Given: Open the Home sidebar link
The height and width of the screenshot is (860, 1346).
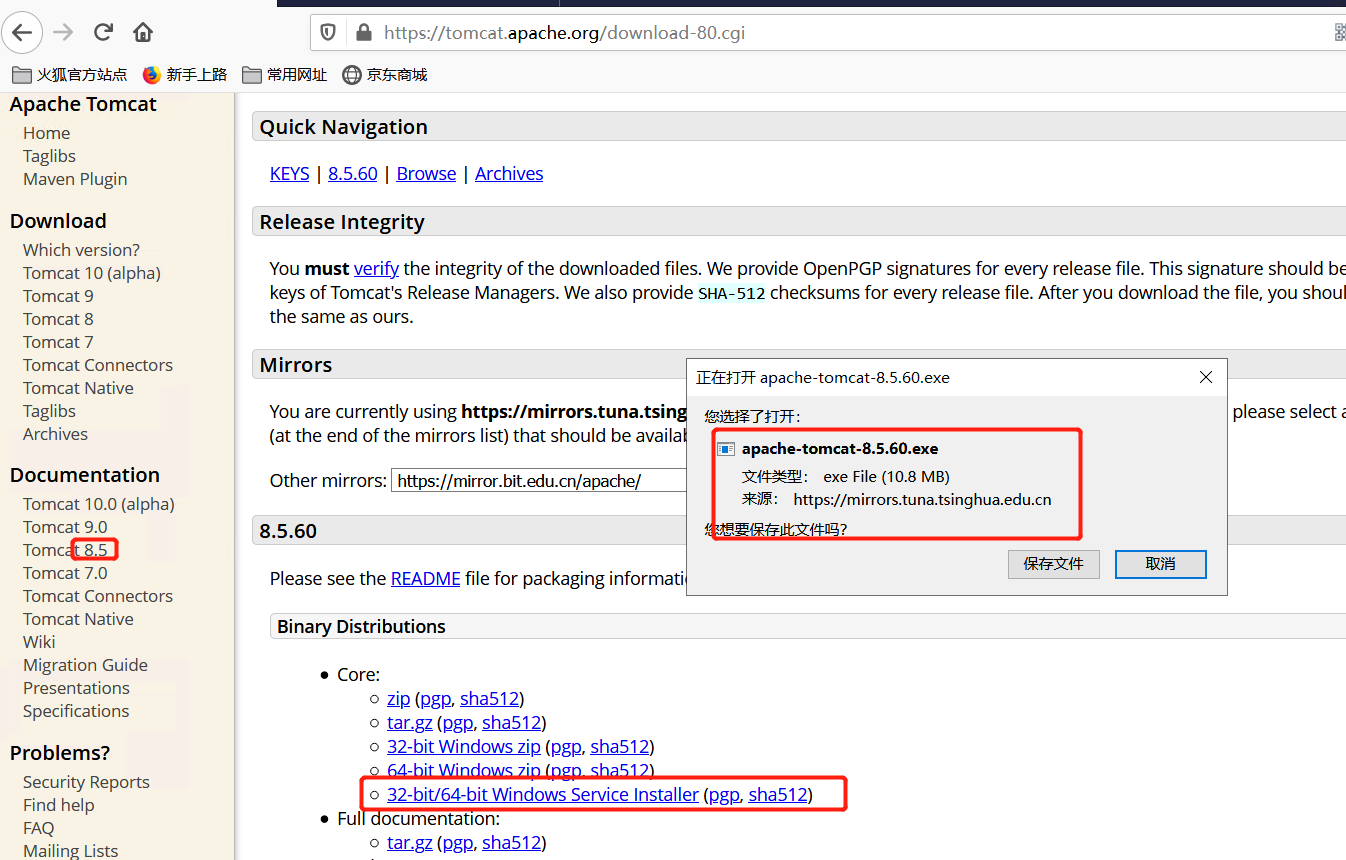Looking at the screenshot, I should pyautogui.click(x=47, y=133).
